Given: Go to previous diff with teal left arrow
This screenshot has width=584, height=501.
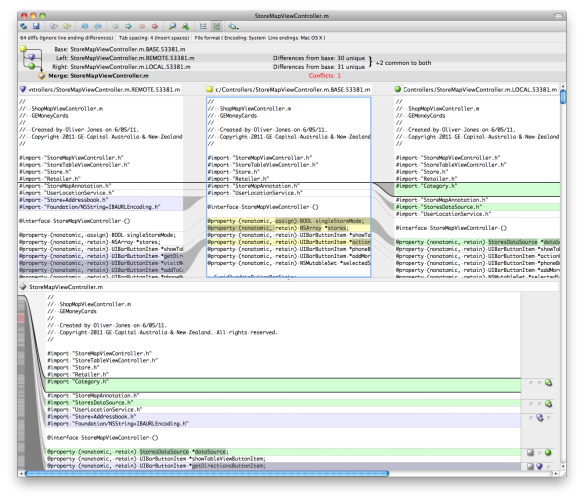Looking at the screenshot, I should click(x=116, y=26).
